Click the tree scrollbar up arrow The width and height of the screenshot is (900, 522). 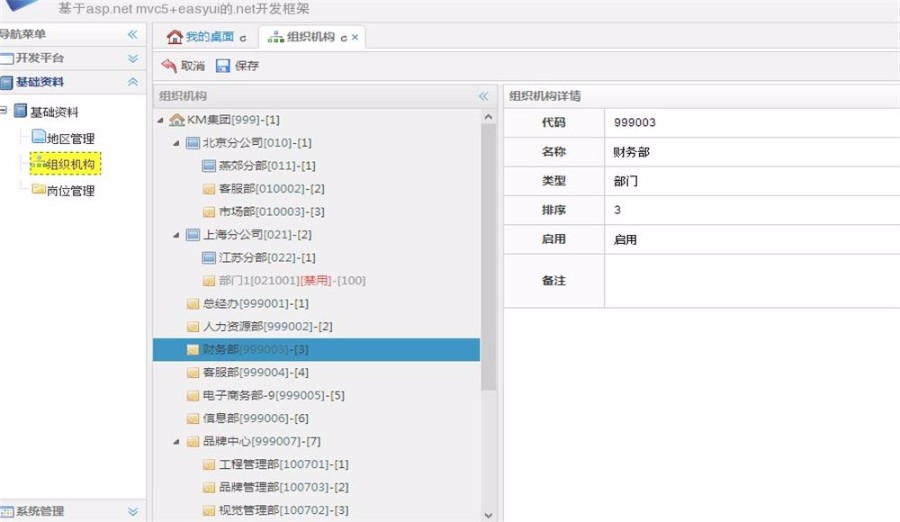pos(488,117)
